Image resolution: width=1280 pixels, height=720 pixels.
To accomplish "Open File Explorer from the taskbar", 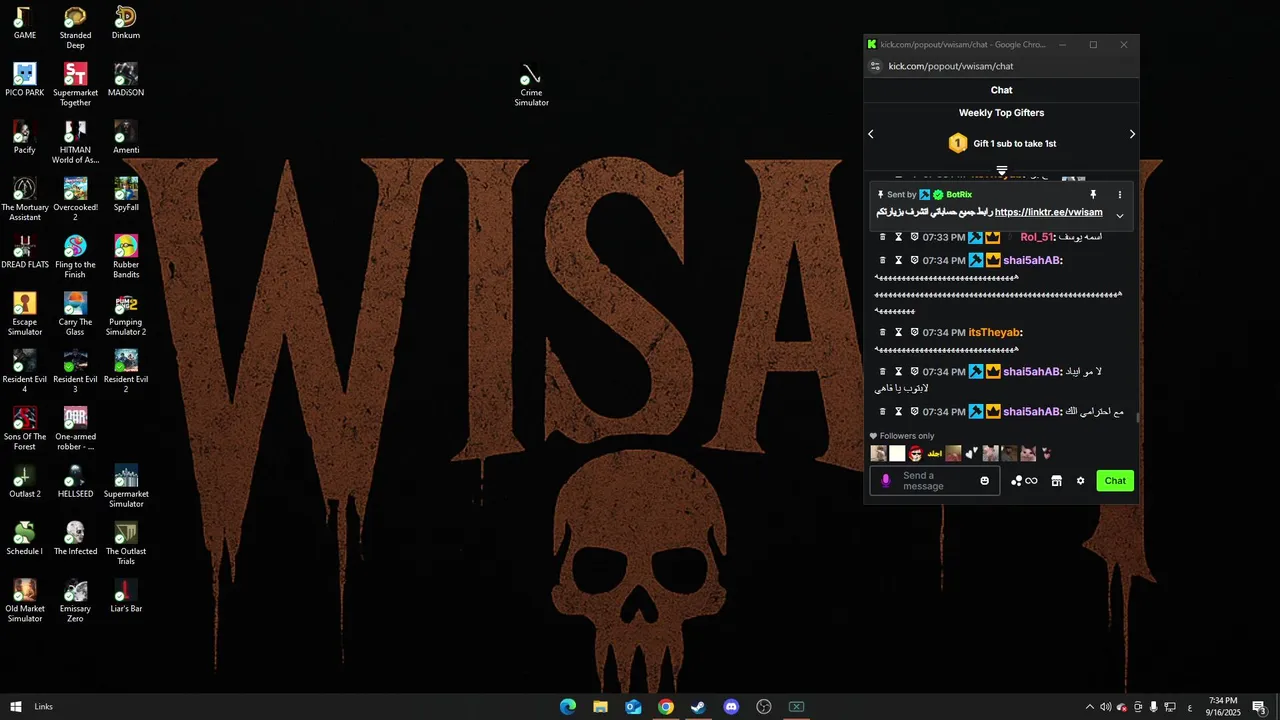I will [x=600, y=707].
